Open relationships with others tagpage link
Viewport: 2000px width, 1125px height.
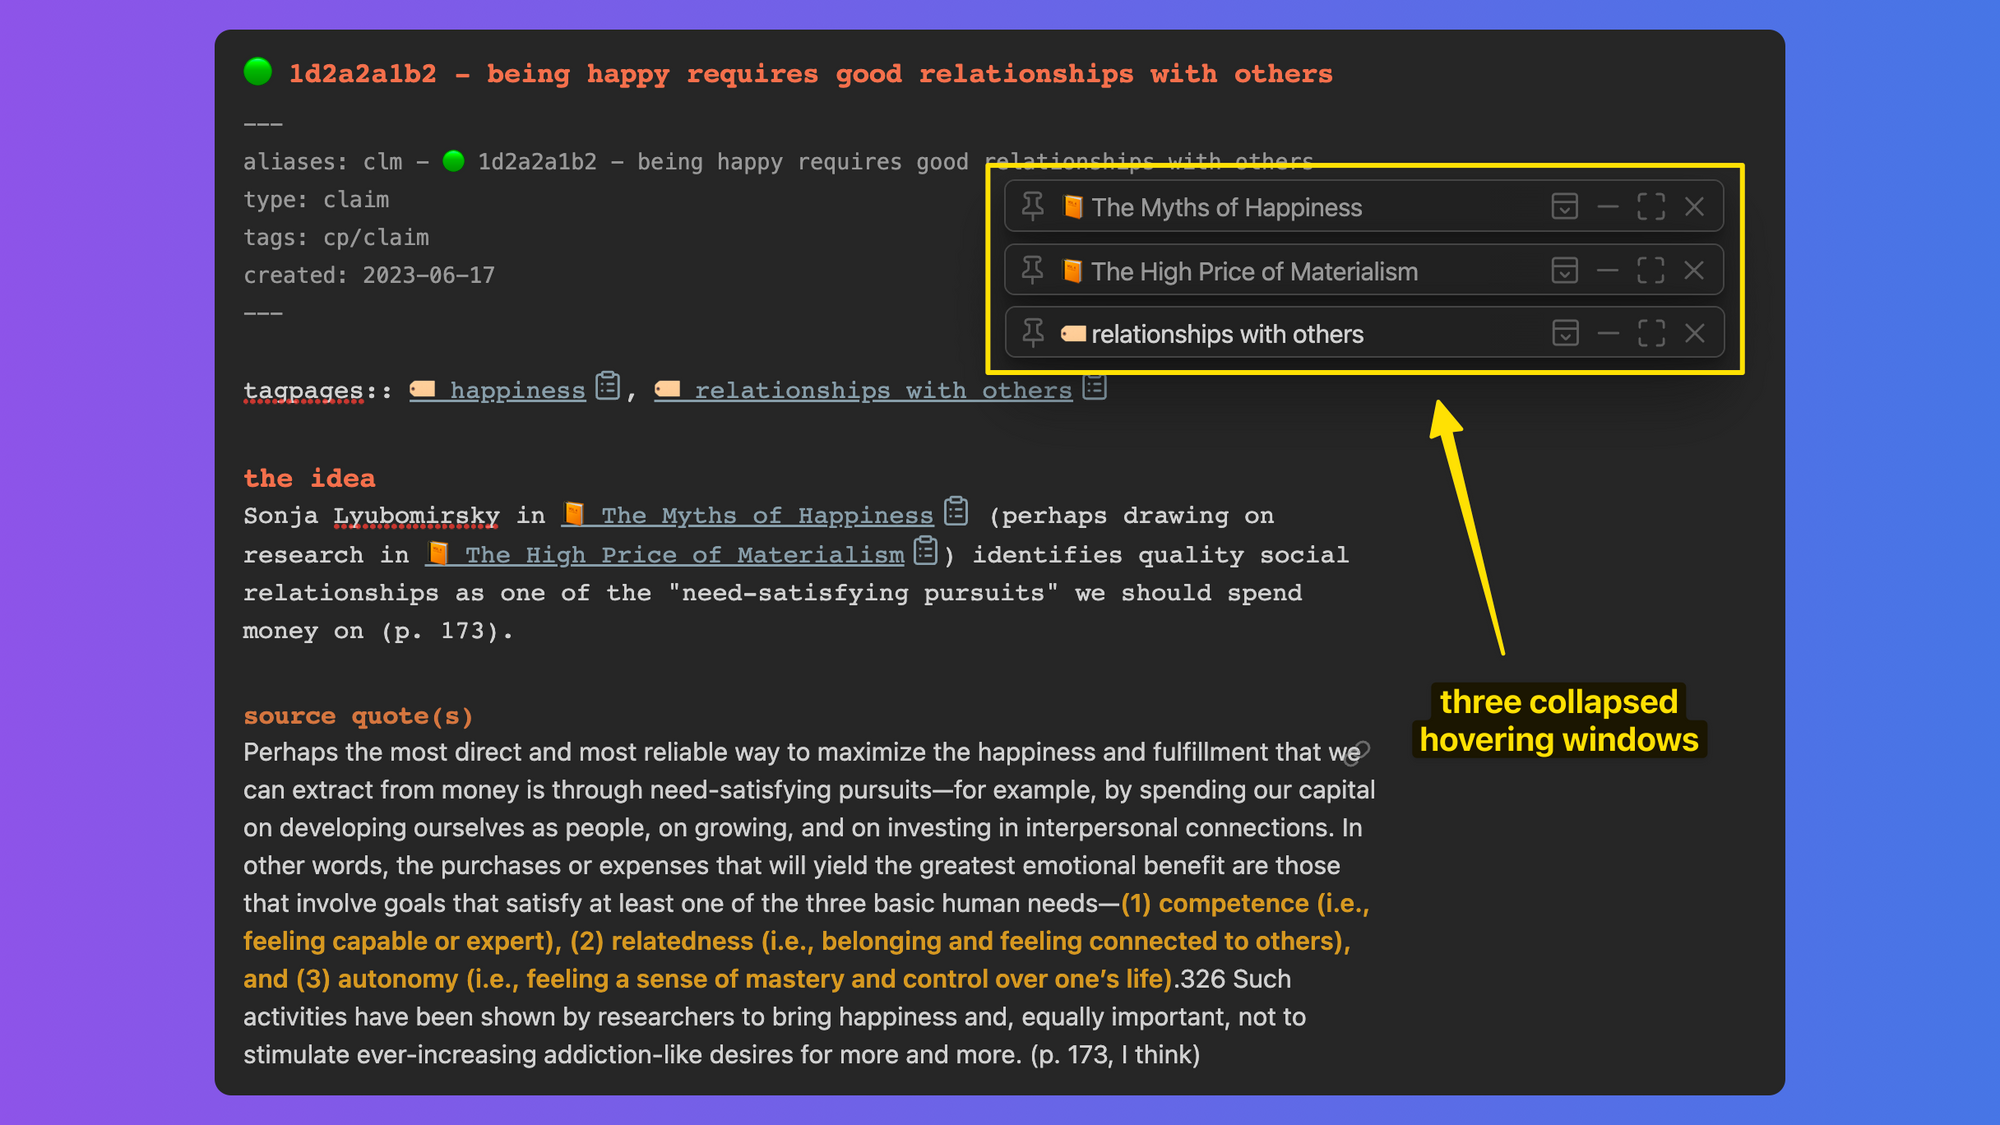click(x=882, y=390)
